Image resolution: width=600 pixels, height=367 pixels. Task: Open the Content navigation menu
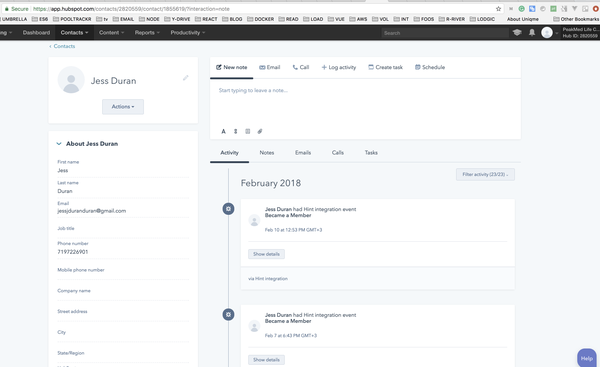[111, 33]
